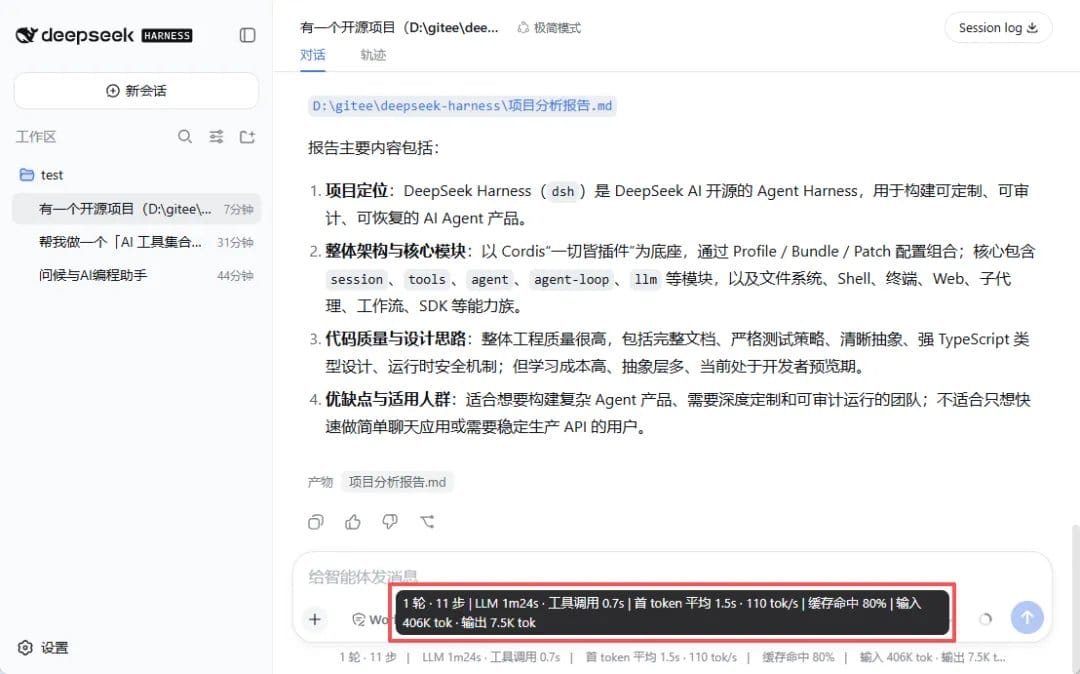
Task: Click the 项目定位 bold heading
Action: click(x=357, y=191)
